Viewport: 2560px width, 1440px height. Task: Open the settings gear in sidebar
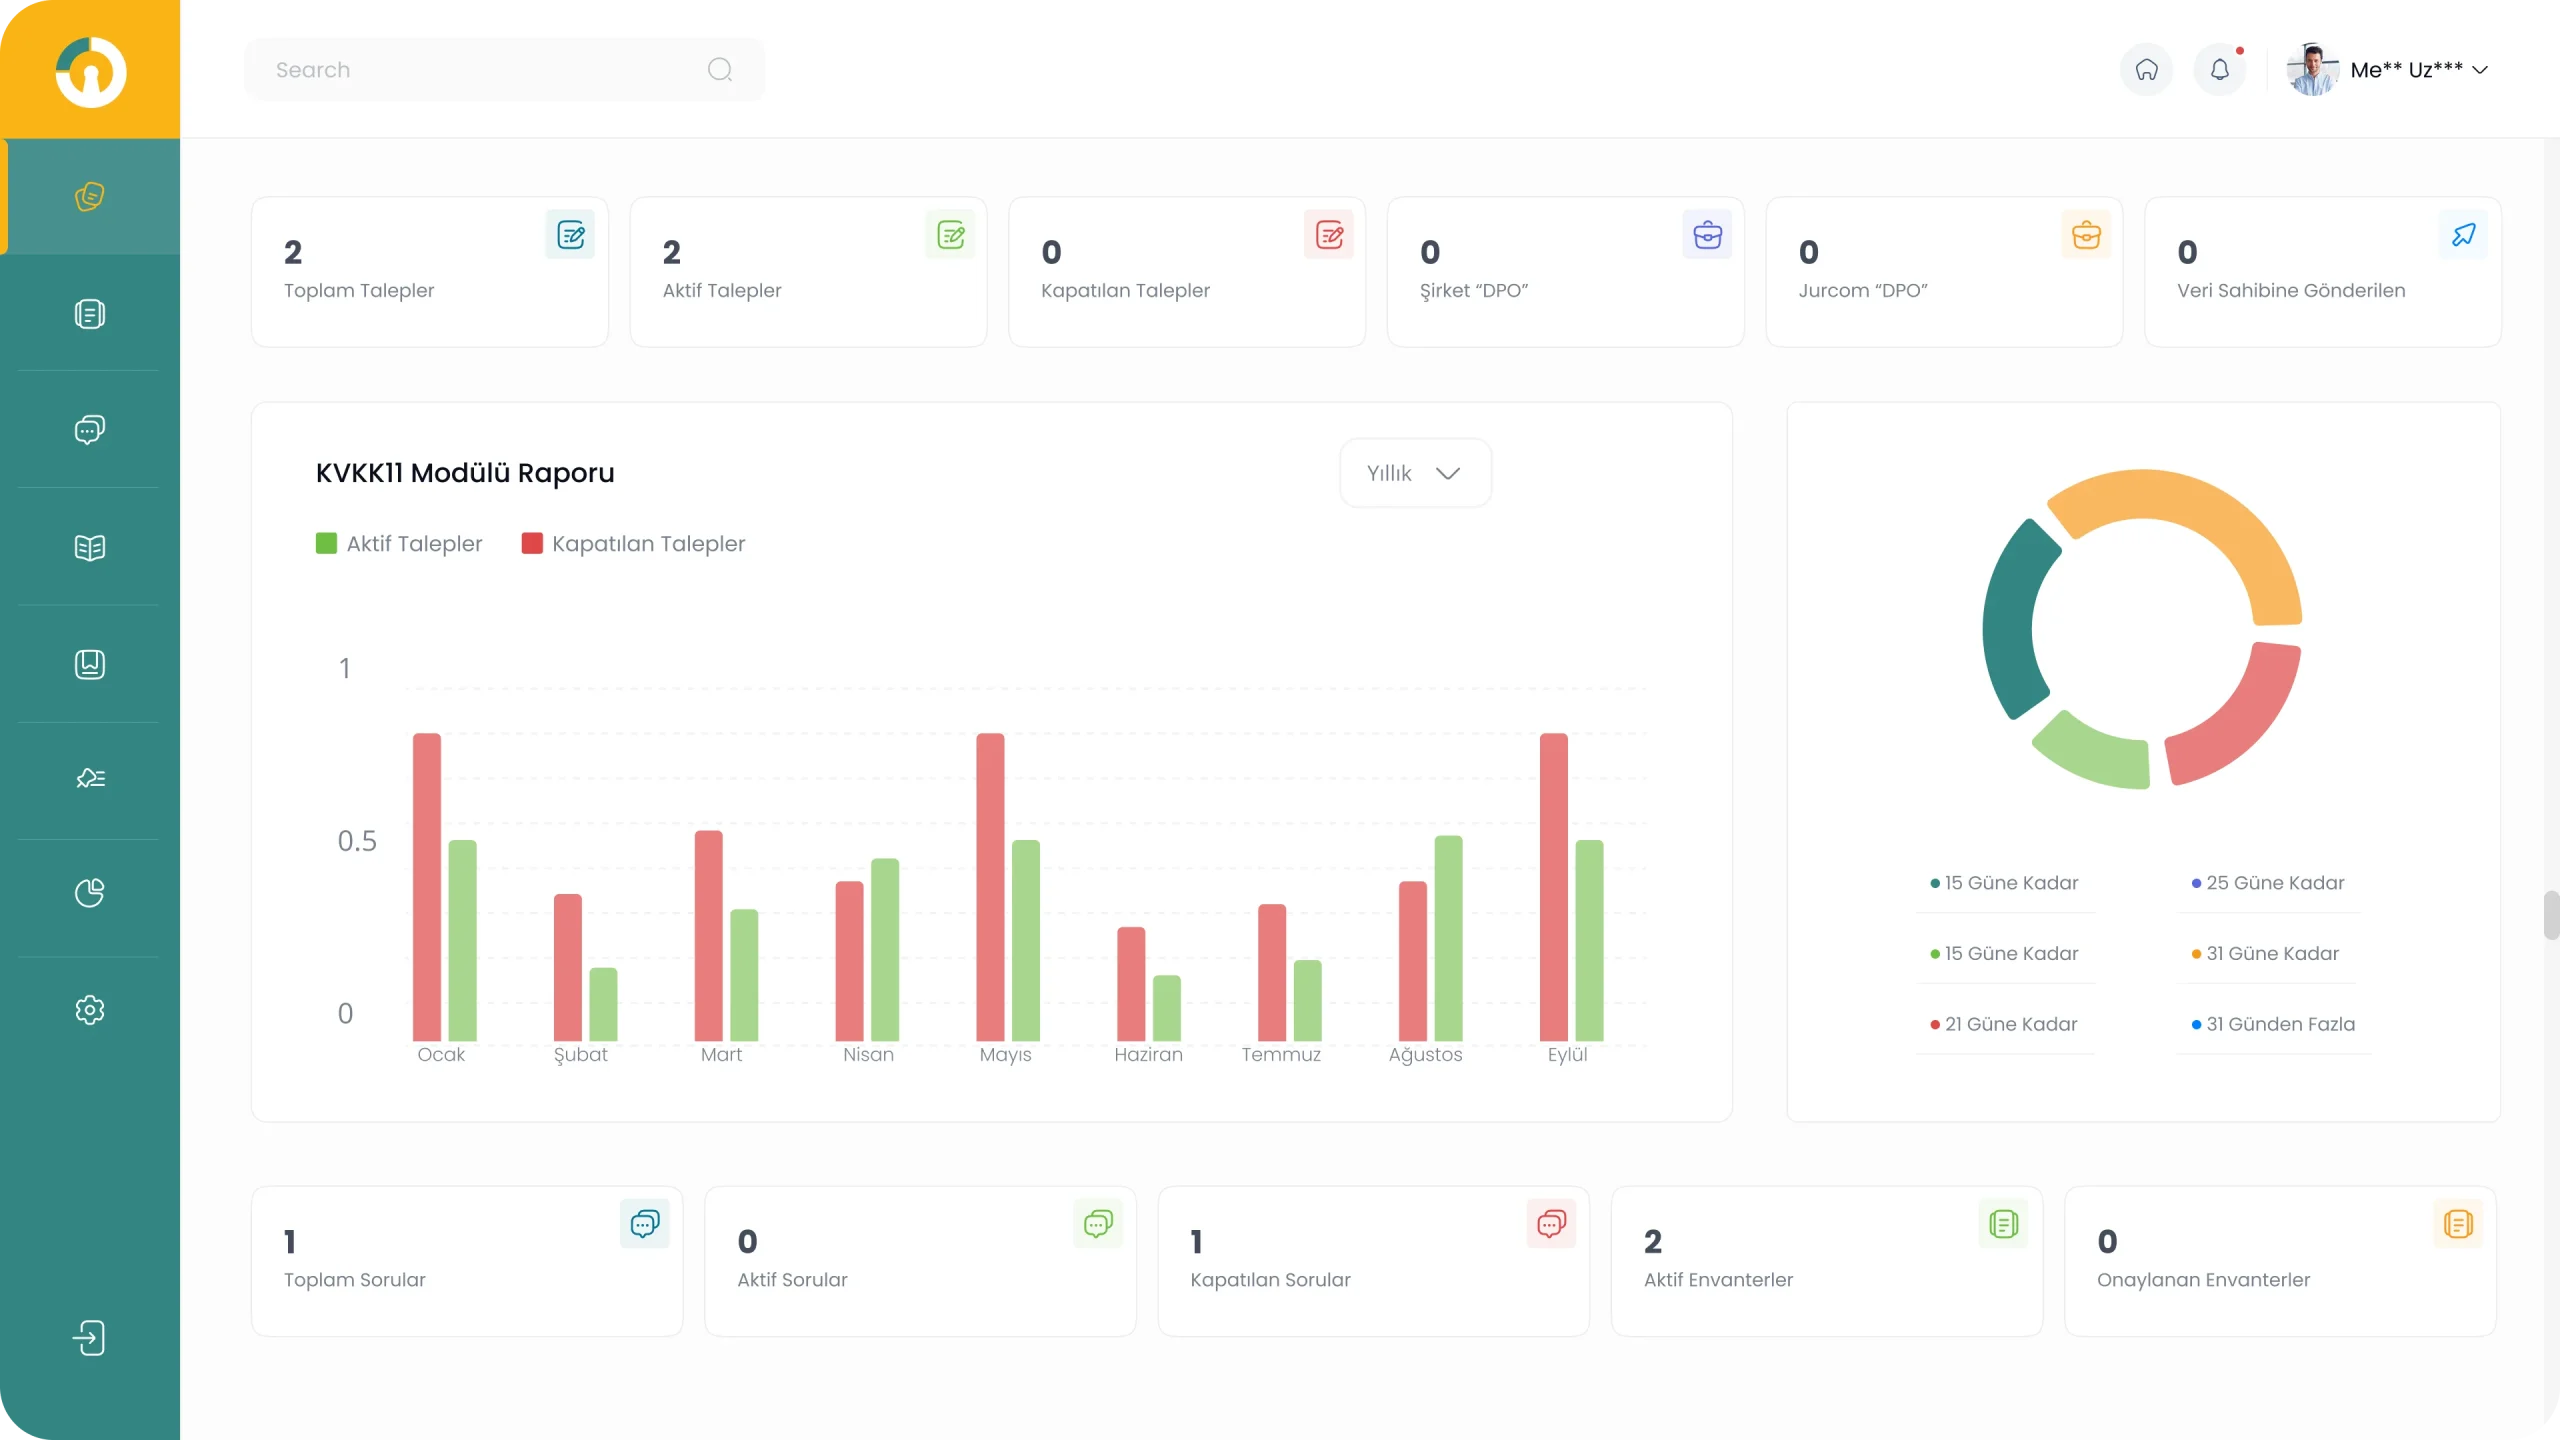tap(90, 1010)
